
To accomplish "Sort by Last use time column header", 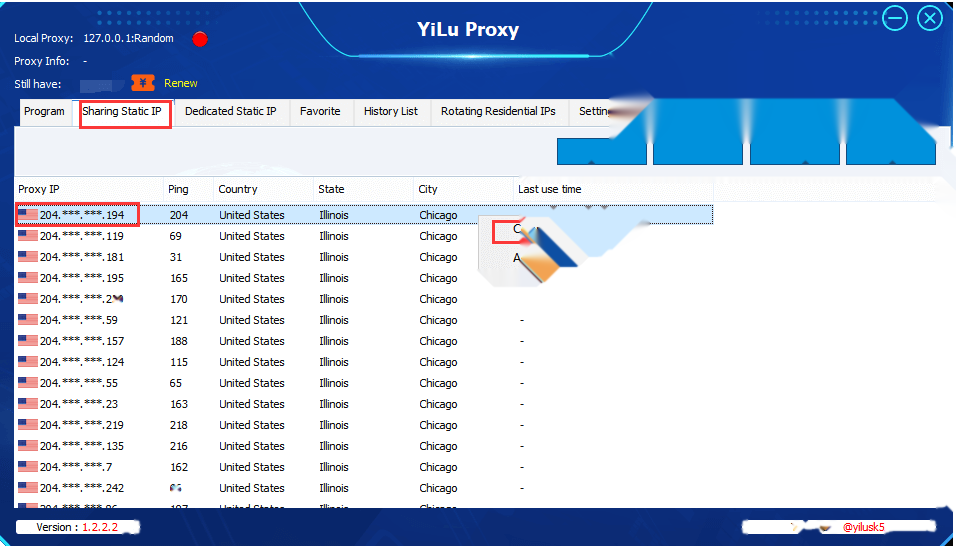I will (x=613, y=190).
